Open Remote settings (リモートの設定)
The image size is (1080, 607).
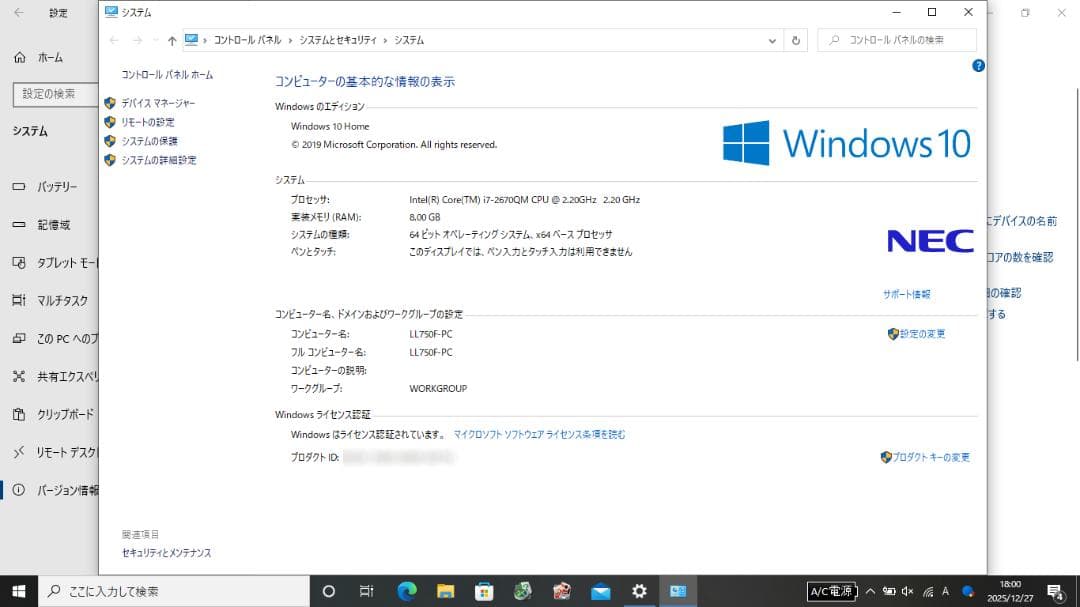pyautogui.click(x=148, y=122)
